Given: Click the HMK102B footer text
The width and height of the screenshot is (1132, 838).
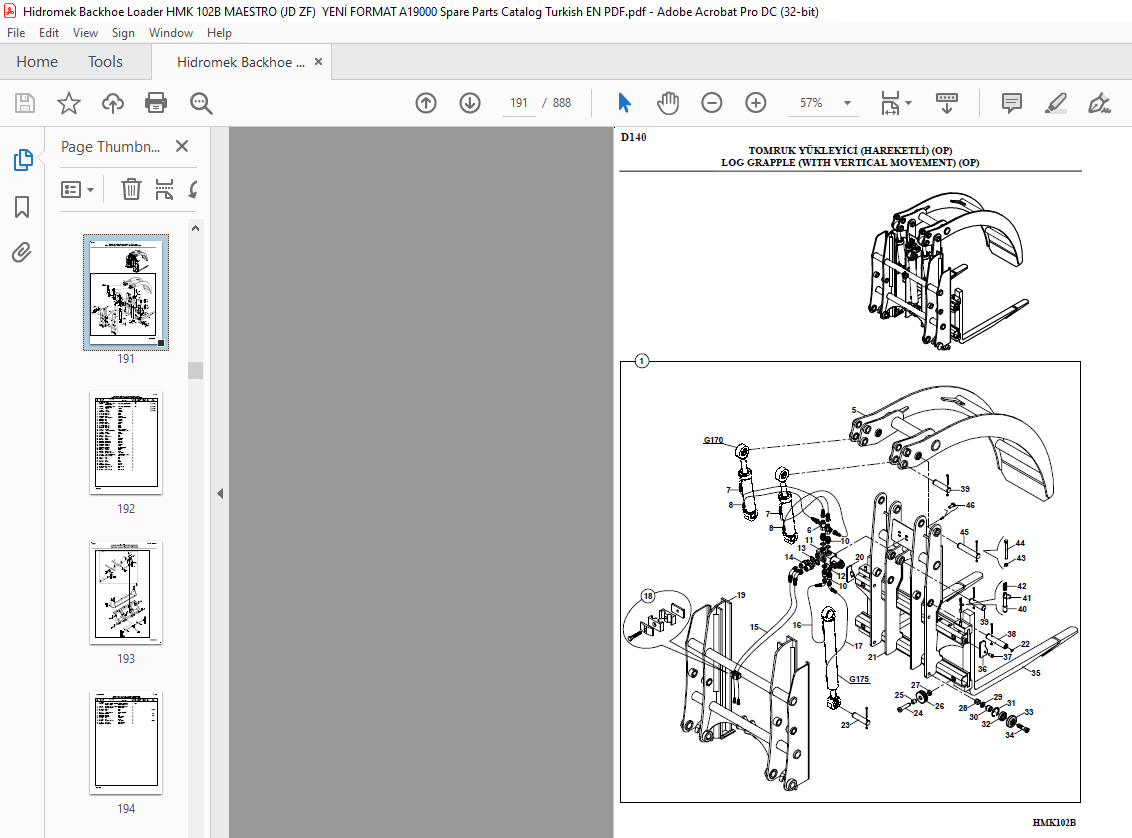Looking at the screenshot, I should pyautogui.click(x=1054, y=822).
